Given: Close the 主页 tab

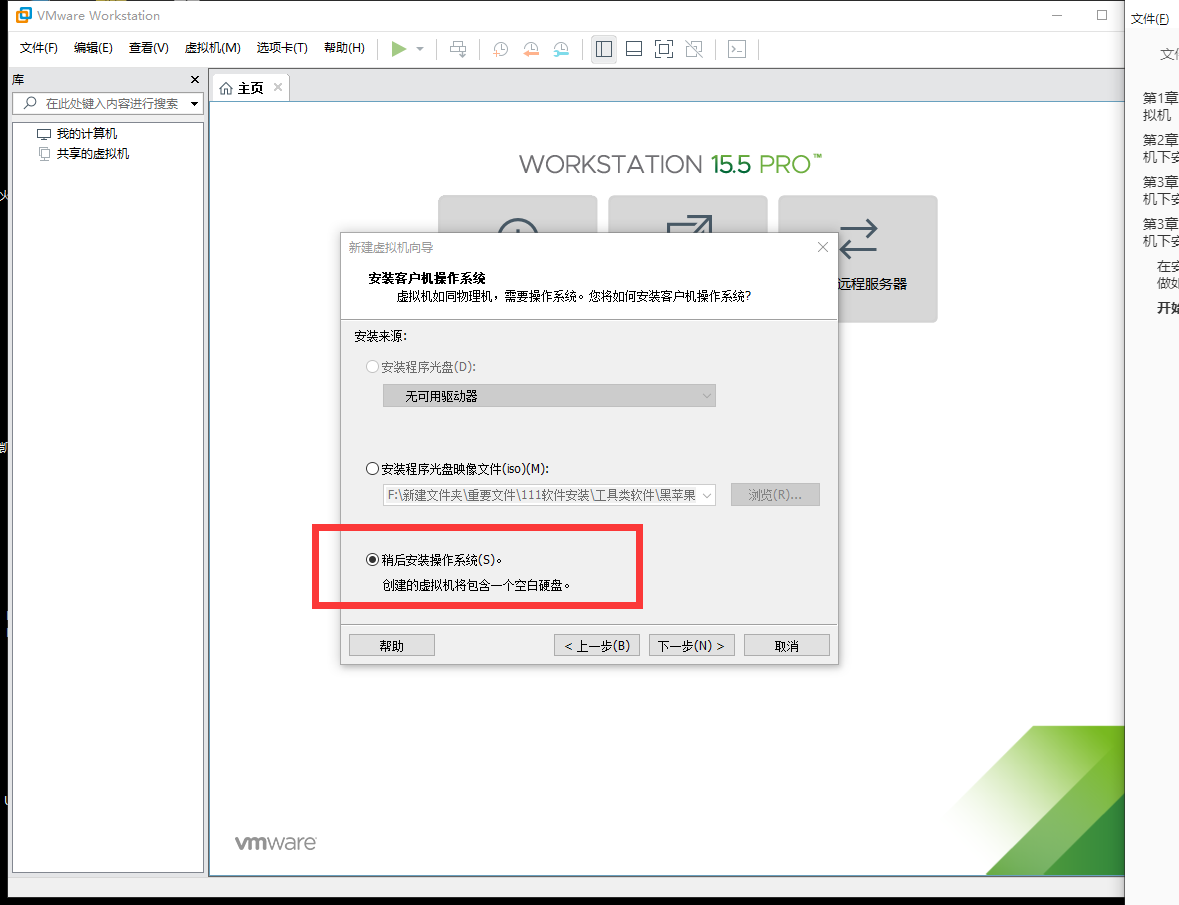Looking at the screenshot, I should 277,87.
